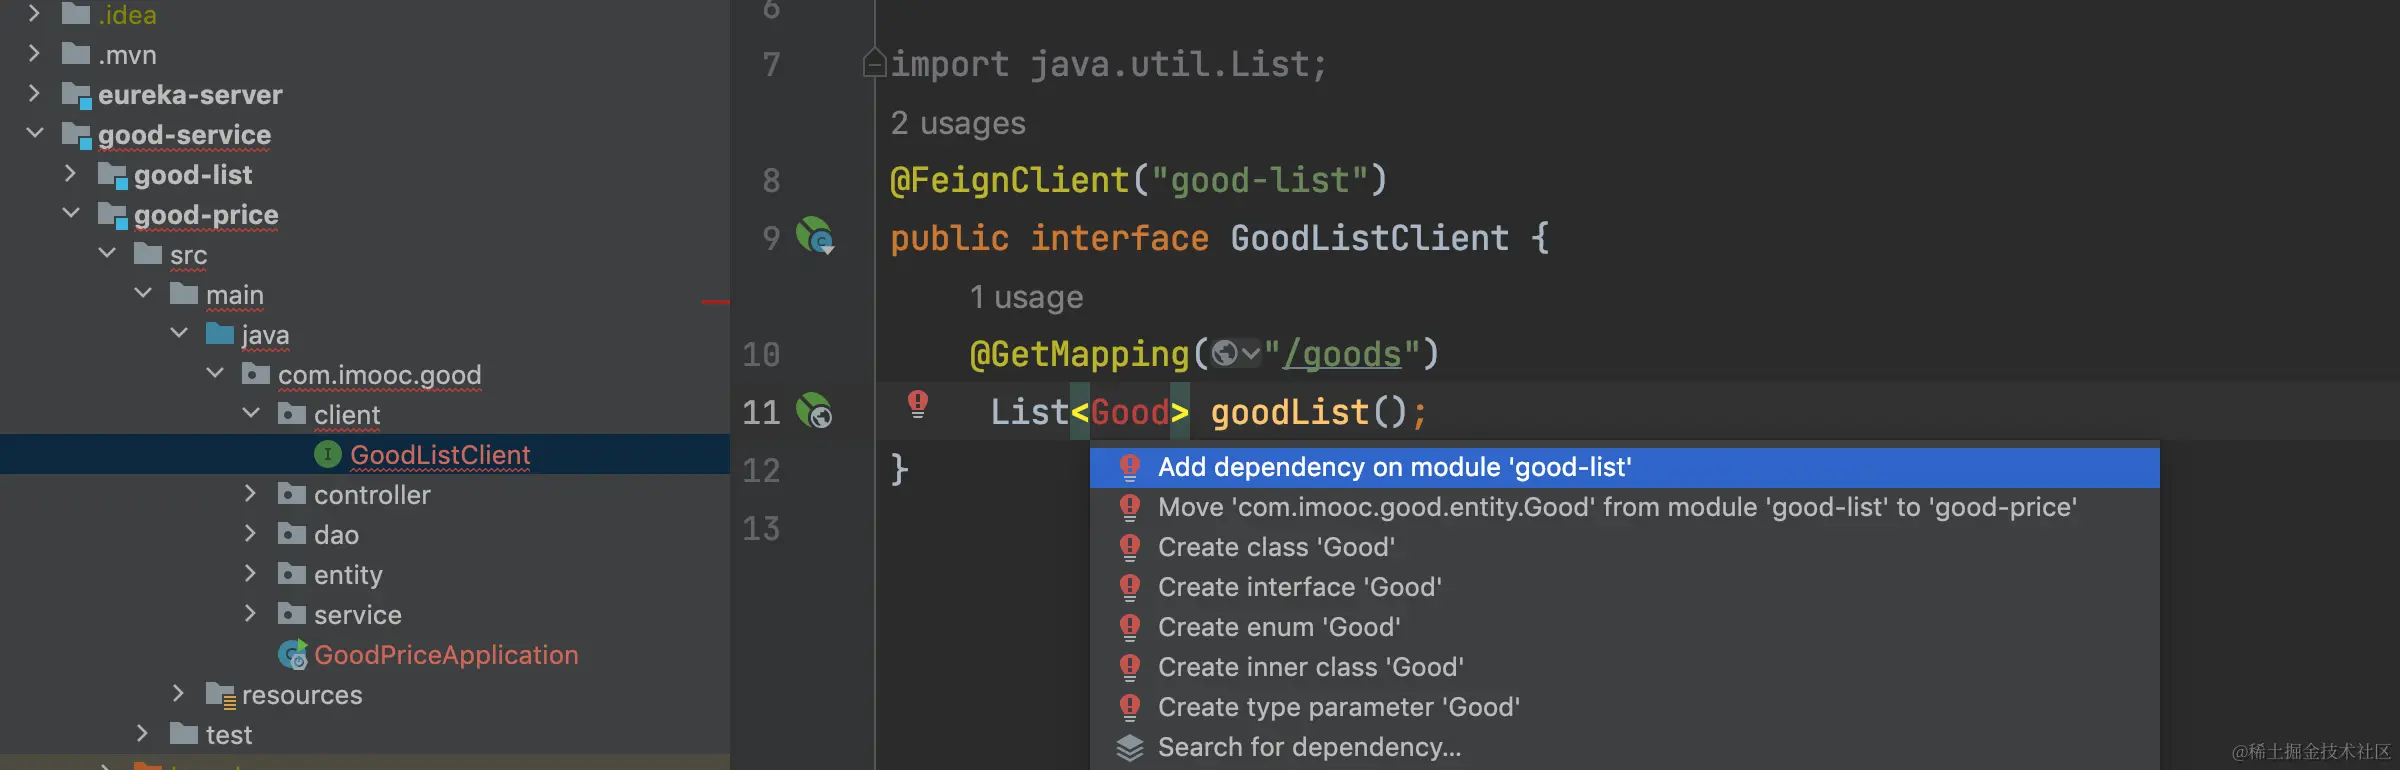Choose Add dependency on module 'good-list'
This screenshot has width=2400, height=770.
pos(1624,467)
